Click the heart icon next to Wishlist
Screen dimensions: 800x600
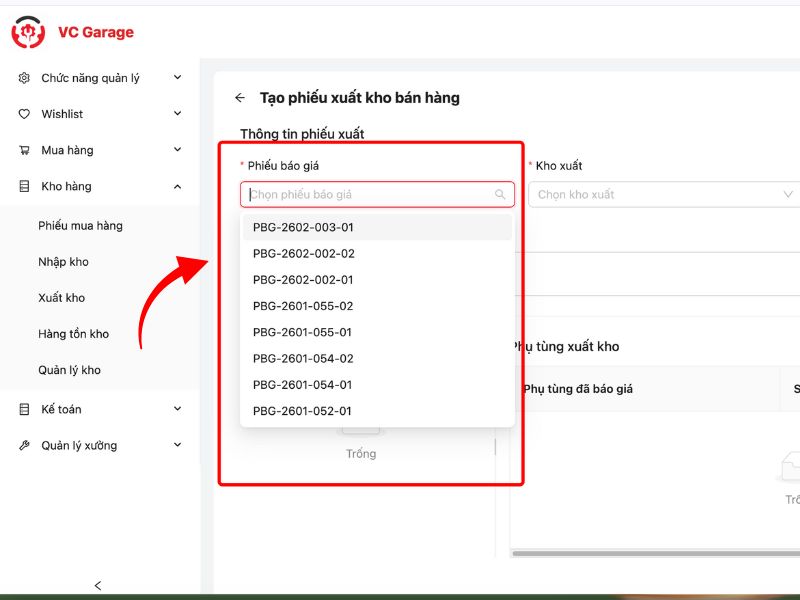click(x=25, y=114)
